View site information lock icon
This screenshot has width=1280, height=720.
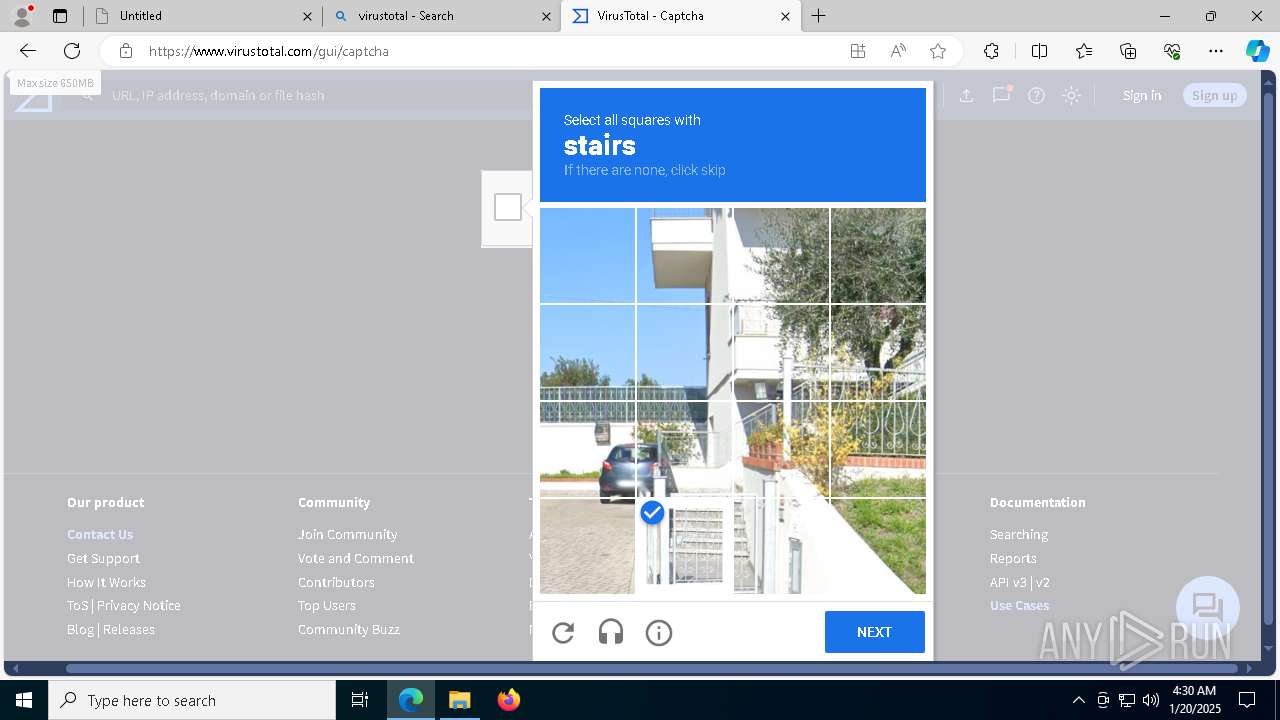(x=126, y=51)
